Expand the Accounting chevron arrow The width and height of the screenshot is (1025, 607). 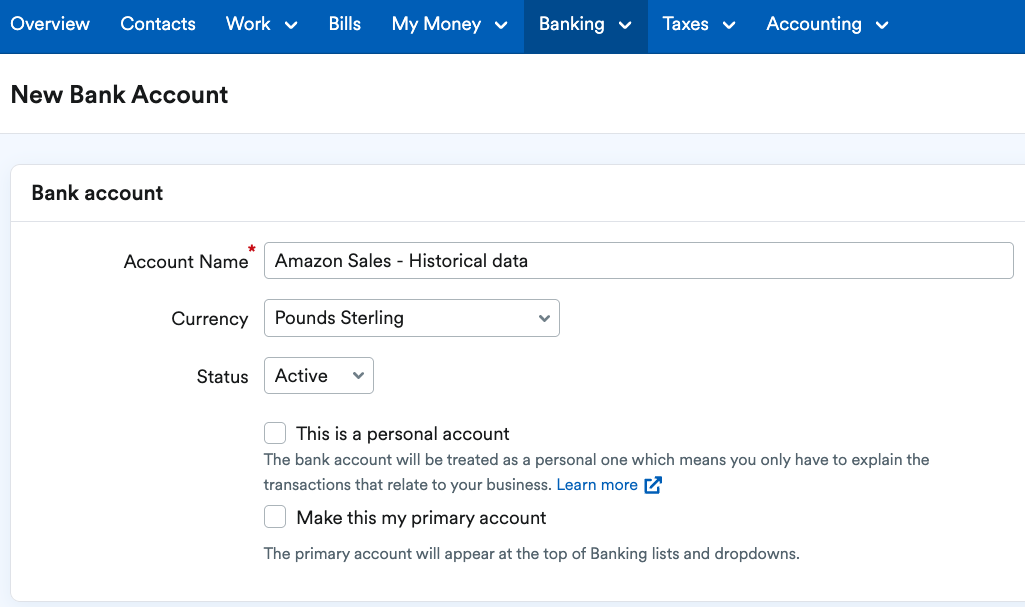click(882, 25)
